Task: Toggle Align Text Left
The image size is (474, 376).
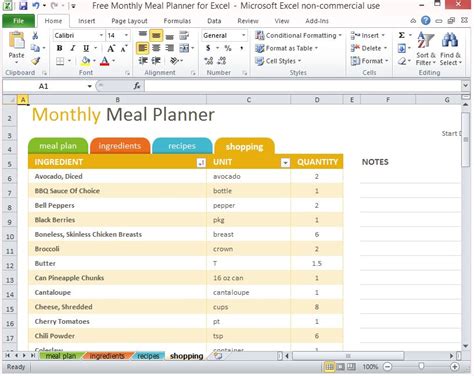Action: (143, 48)
